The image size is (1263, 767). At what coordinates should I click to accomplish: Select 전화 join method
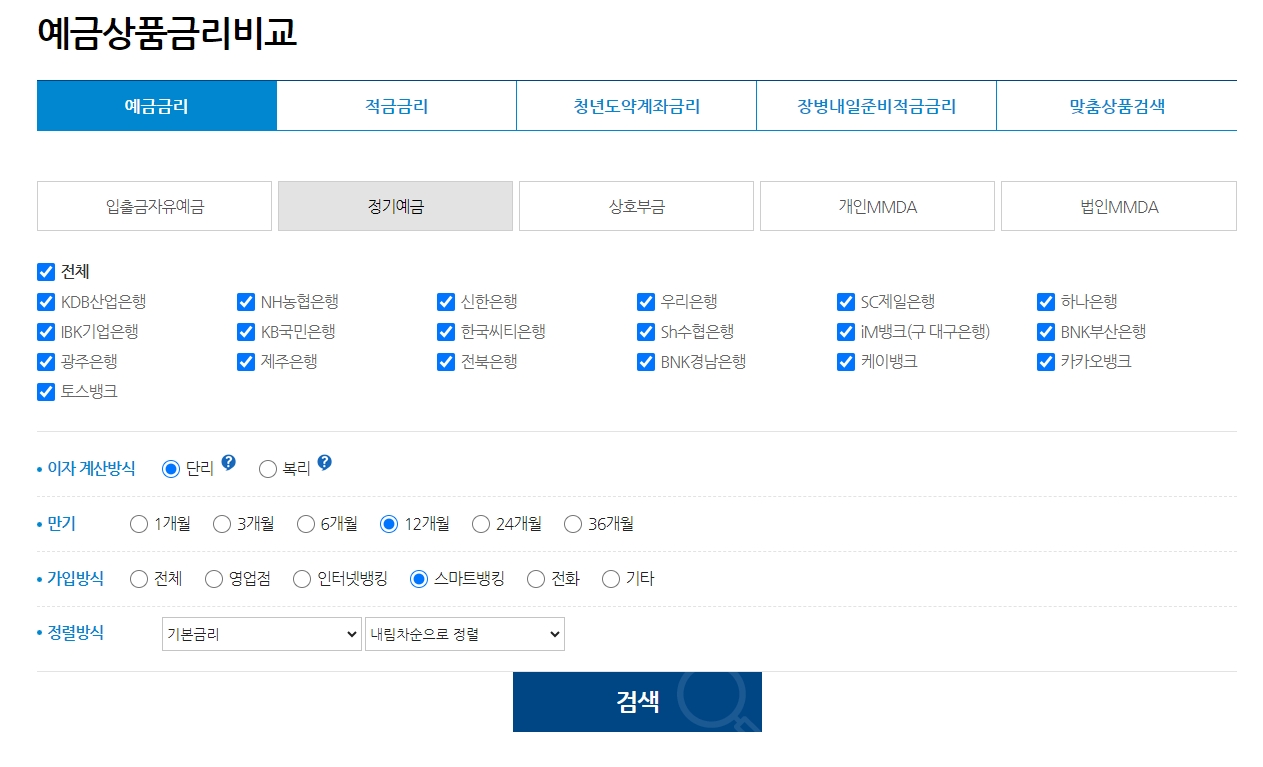click(x=536, y=579)
